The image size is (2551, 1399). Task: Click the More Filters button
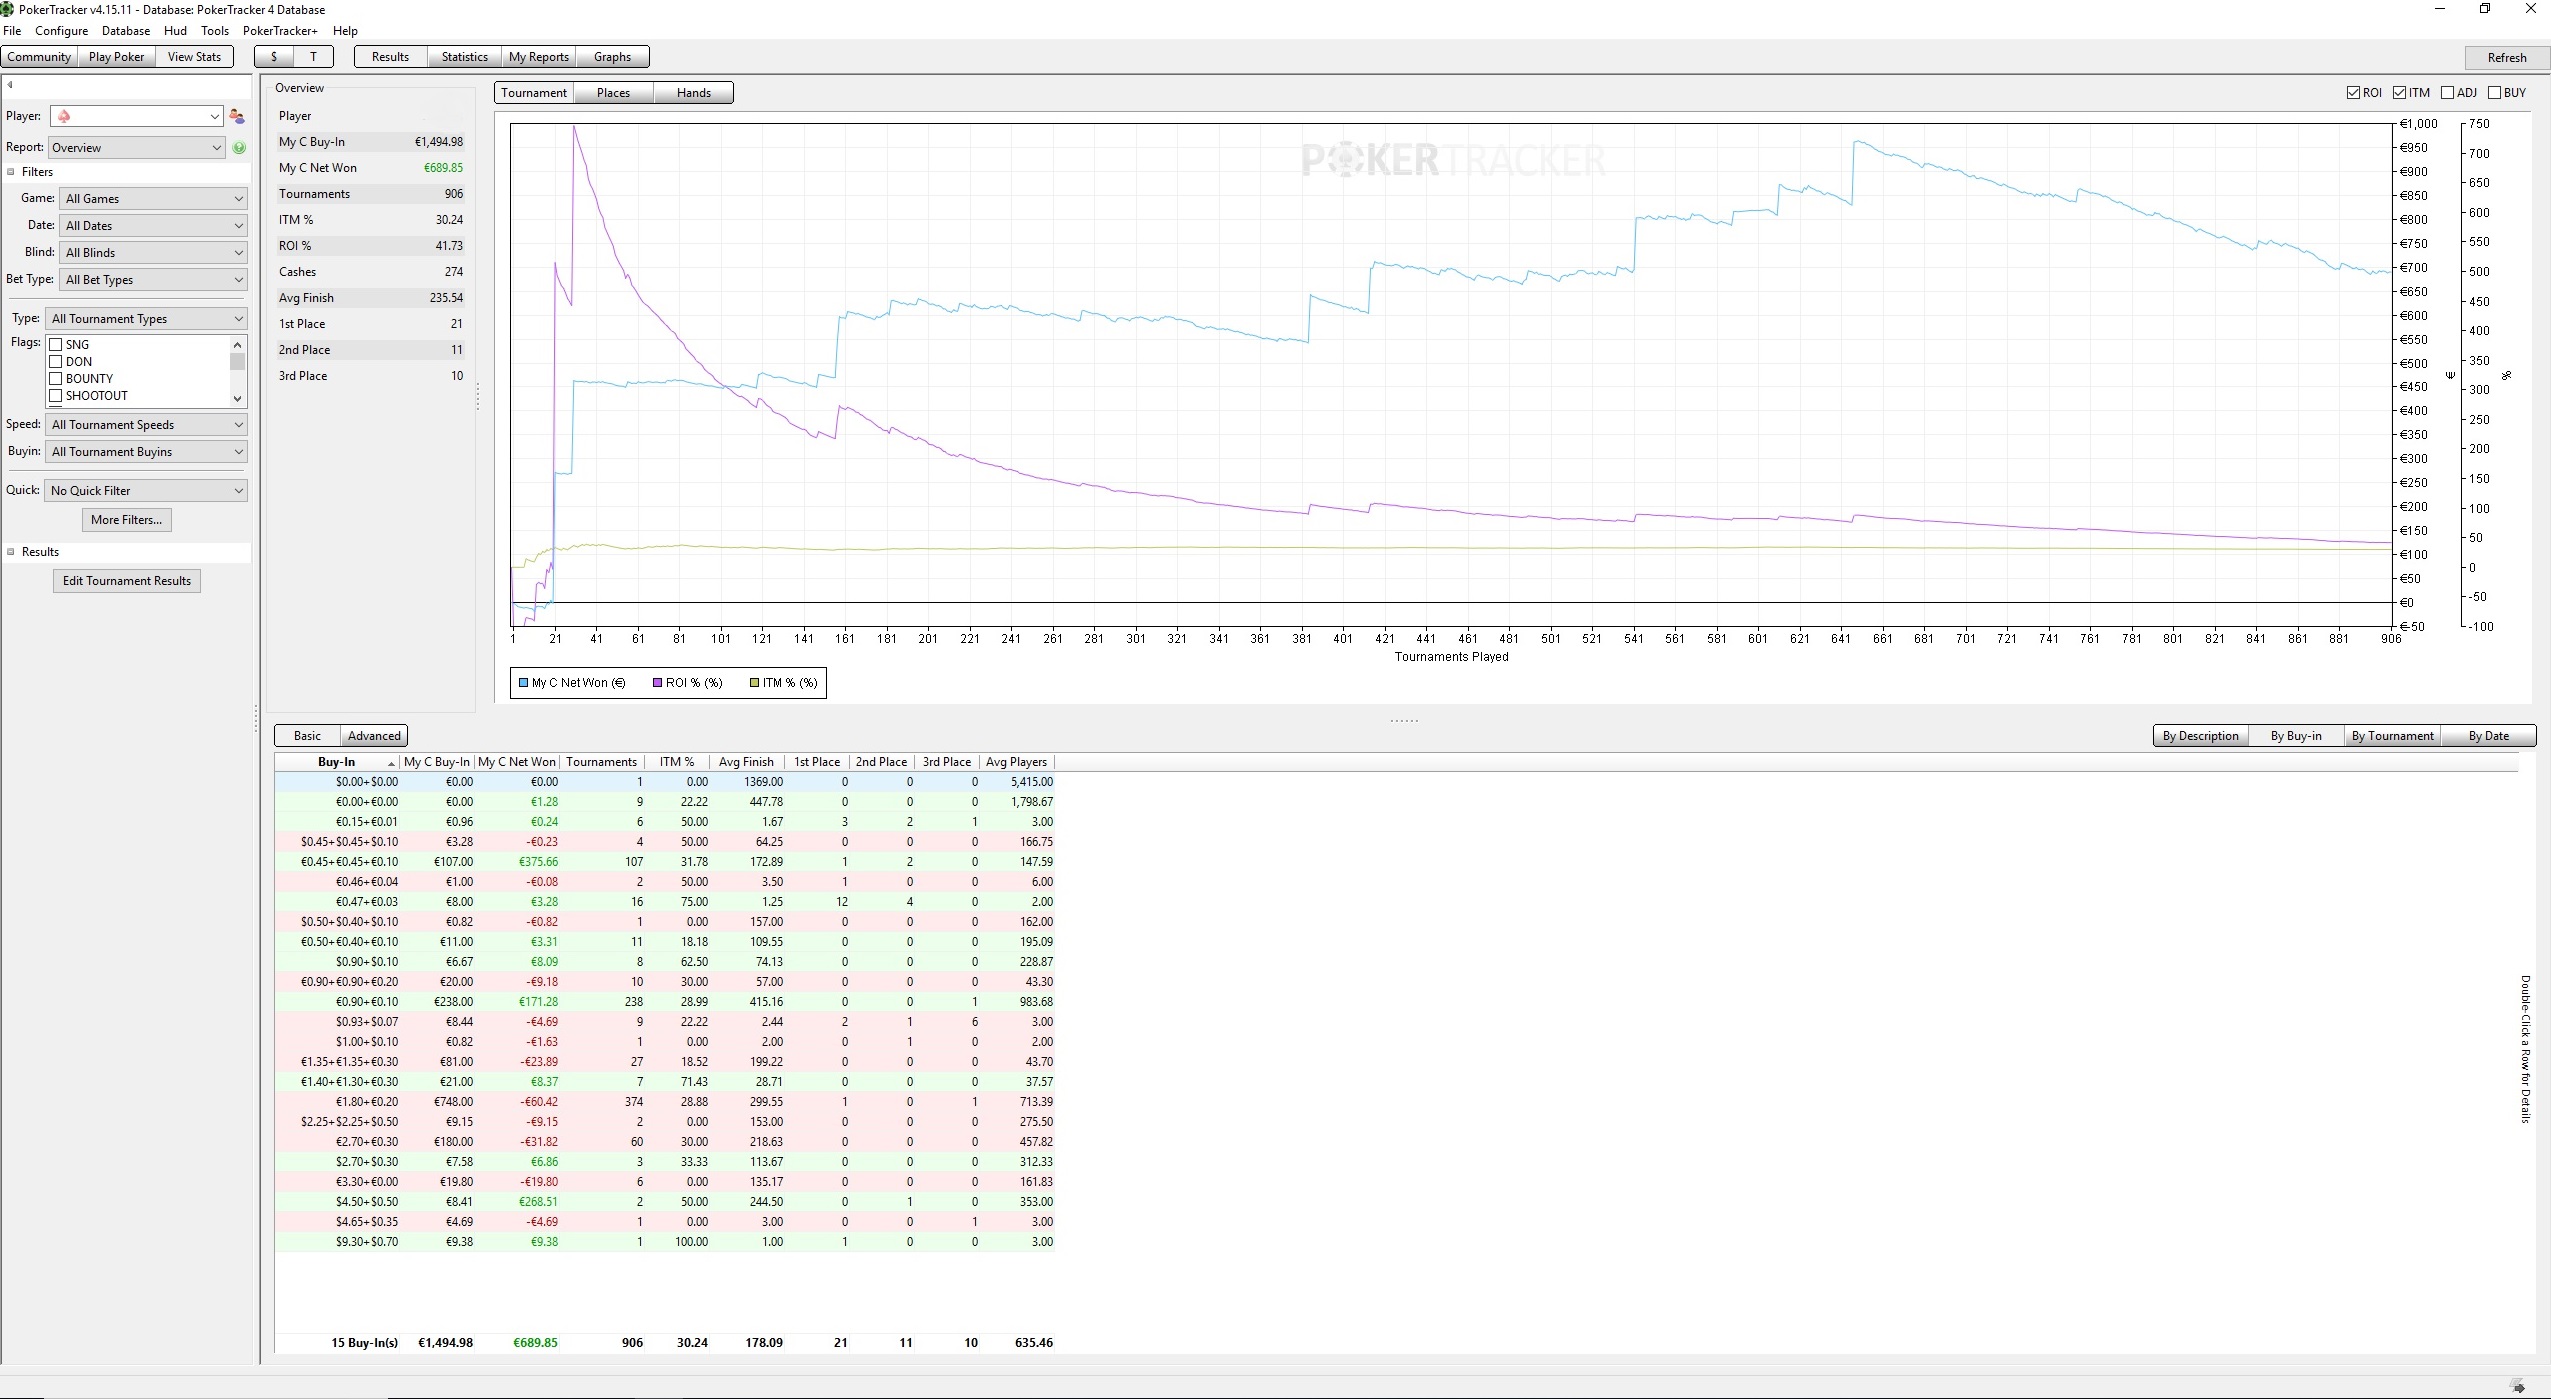[x=126, y=520]
